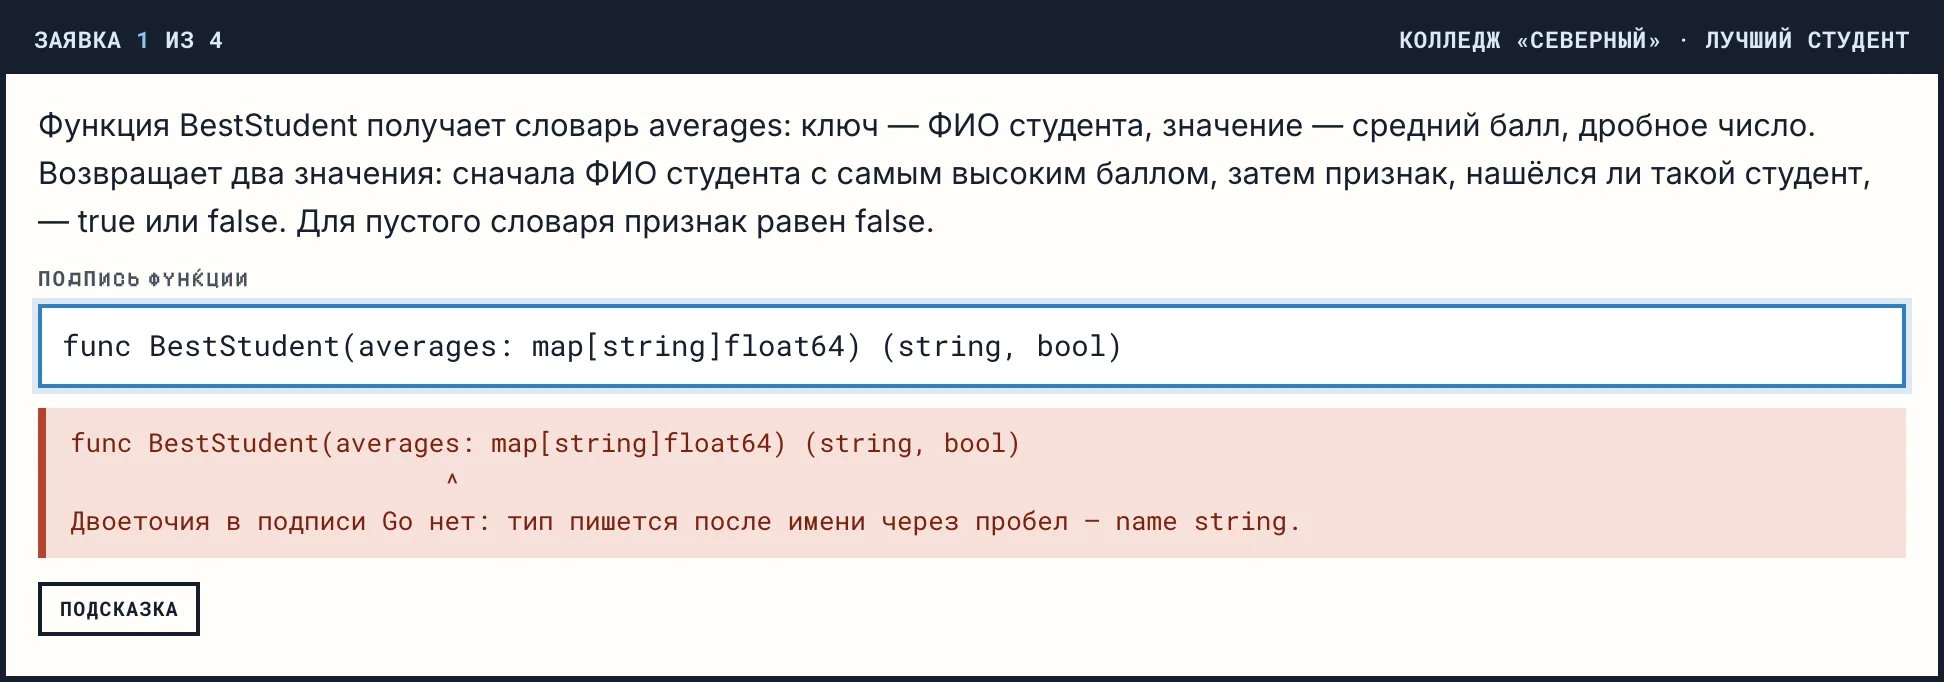1944x682 pixels.
Task: Click the red bar of the error block
Action: (42, 483)
